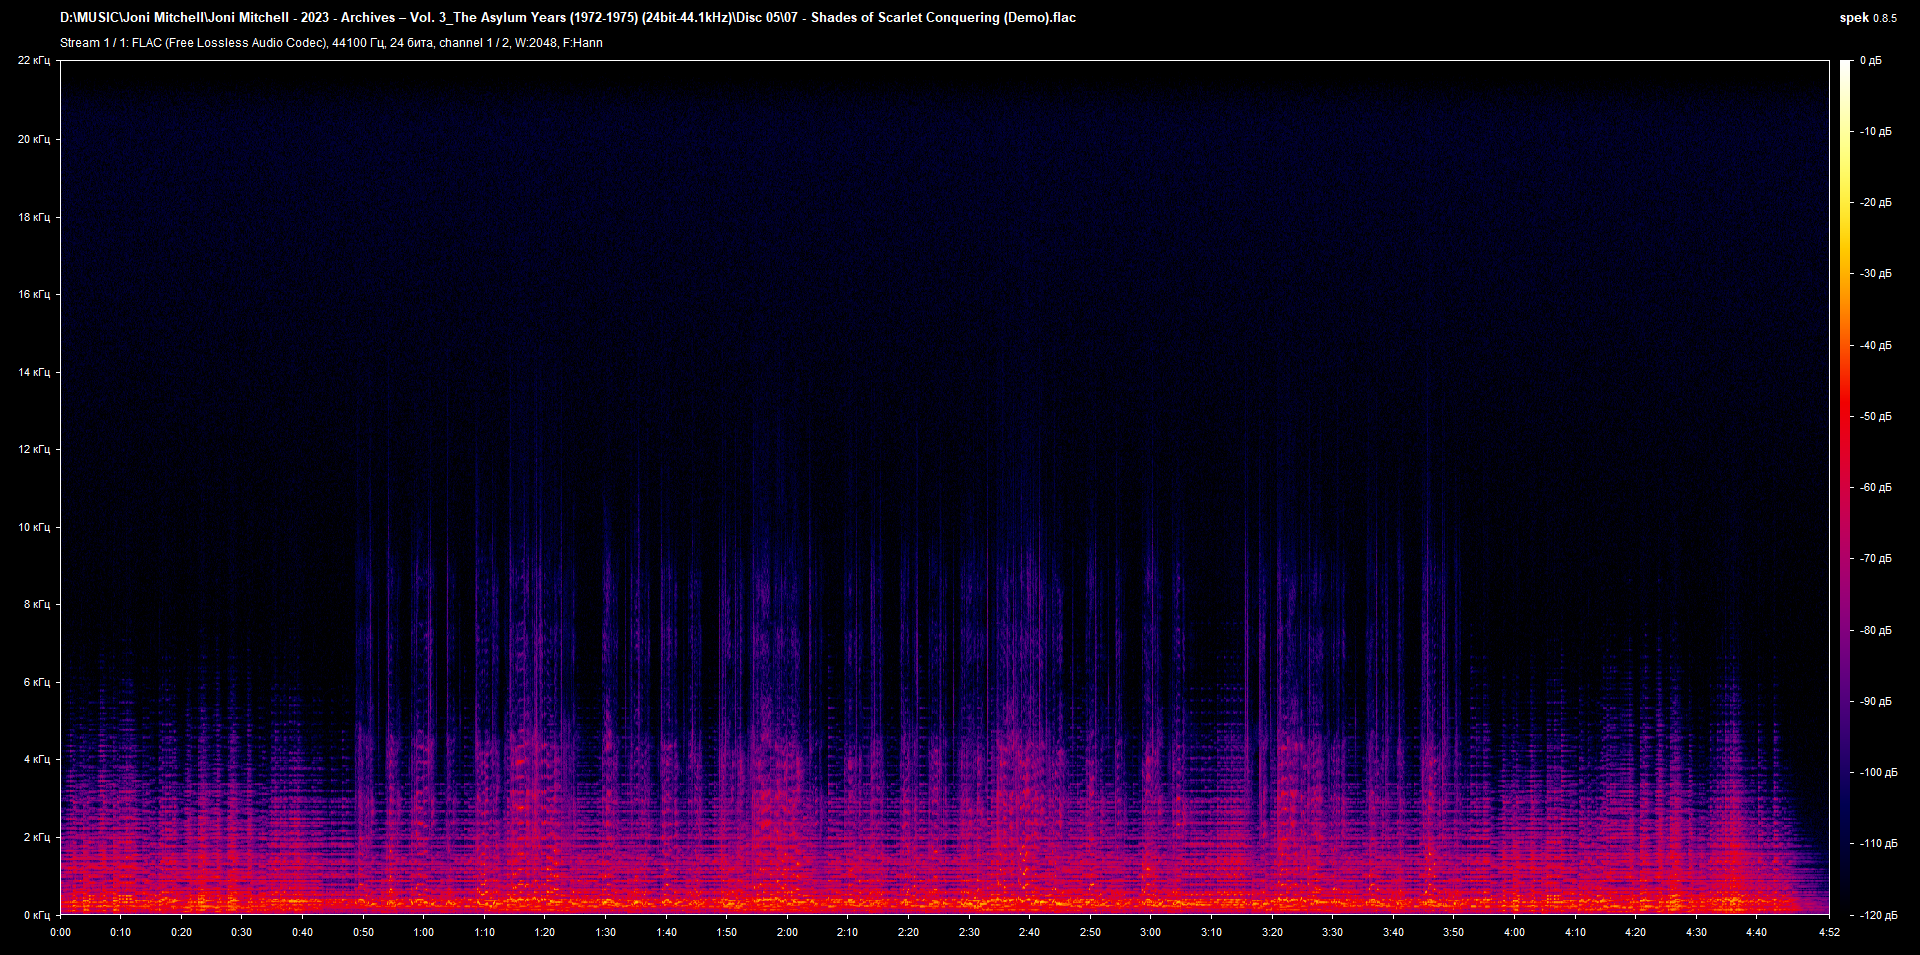Click the -60 дБ legend marker
The width and height of the screenshot is (1920, 955).
pyautogui.click(x=1877, y=488)
